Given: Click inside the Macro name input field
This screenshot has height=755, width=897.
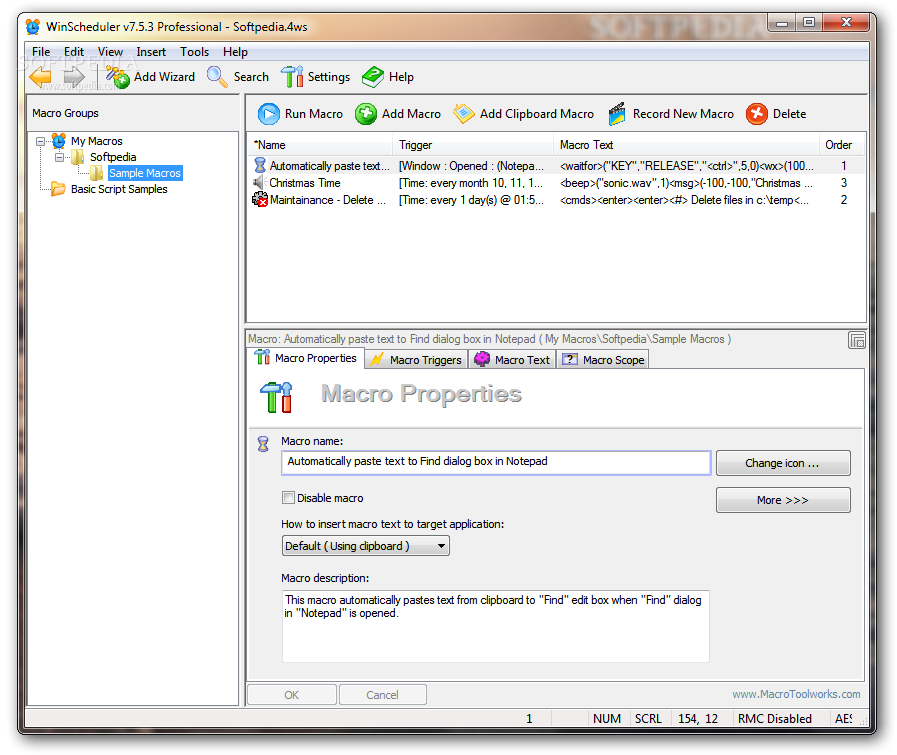Looking at the screenshot, I should point(495,462).
